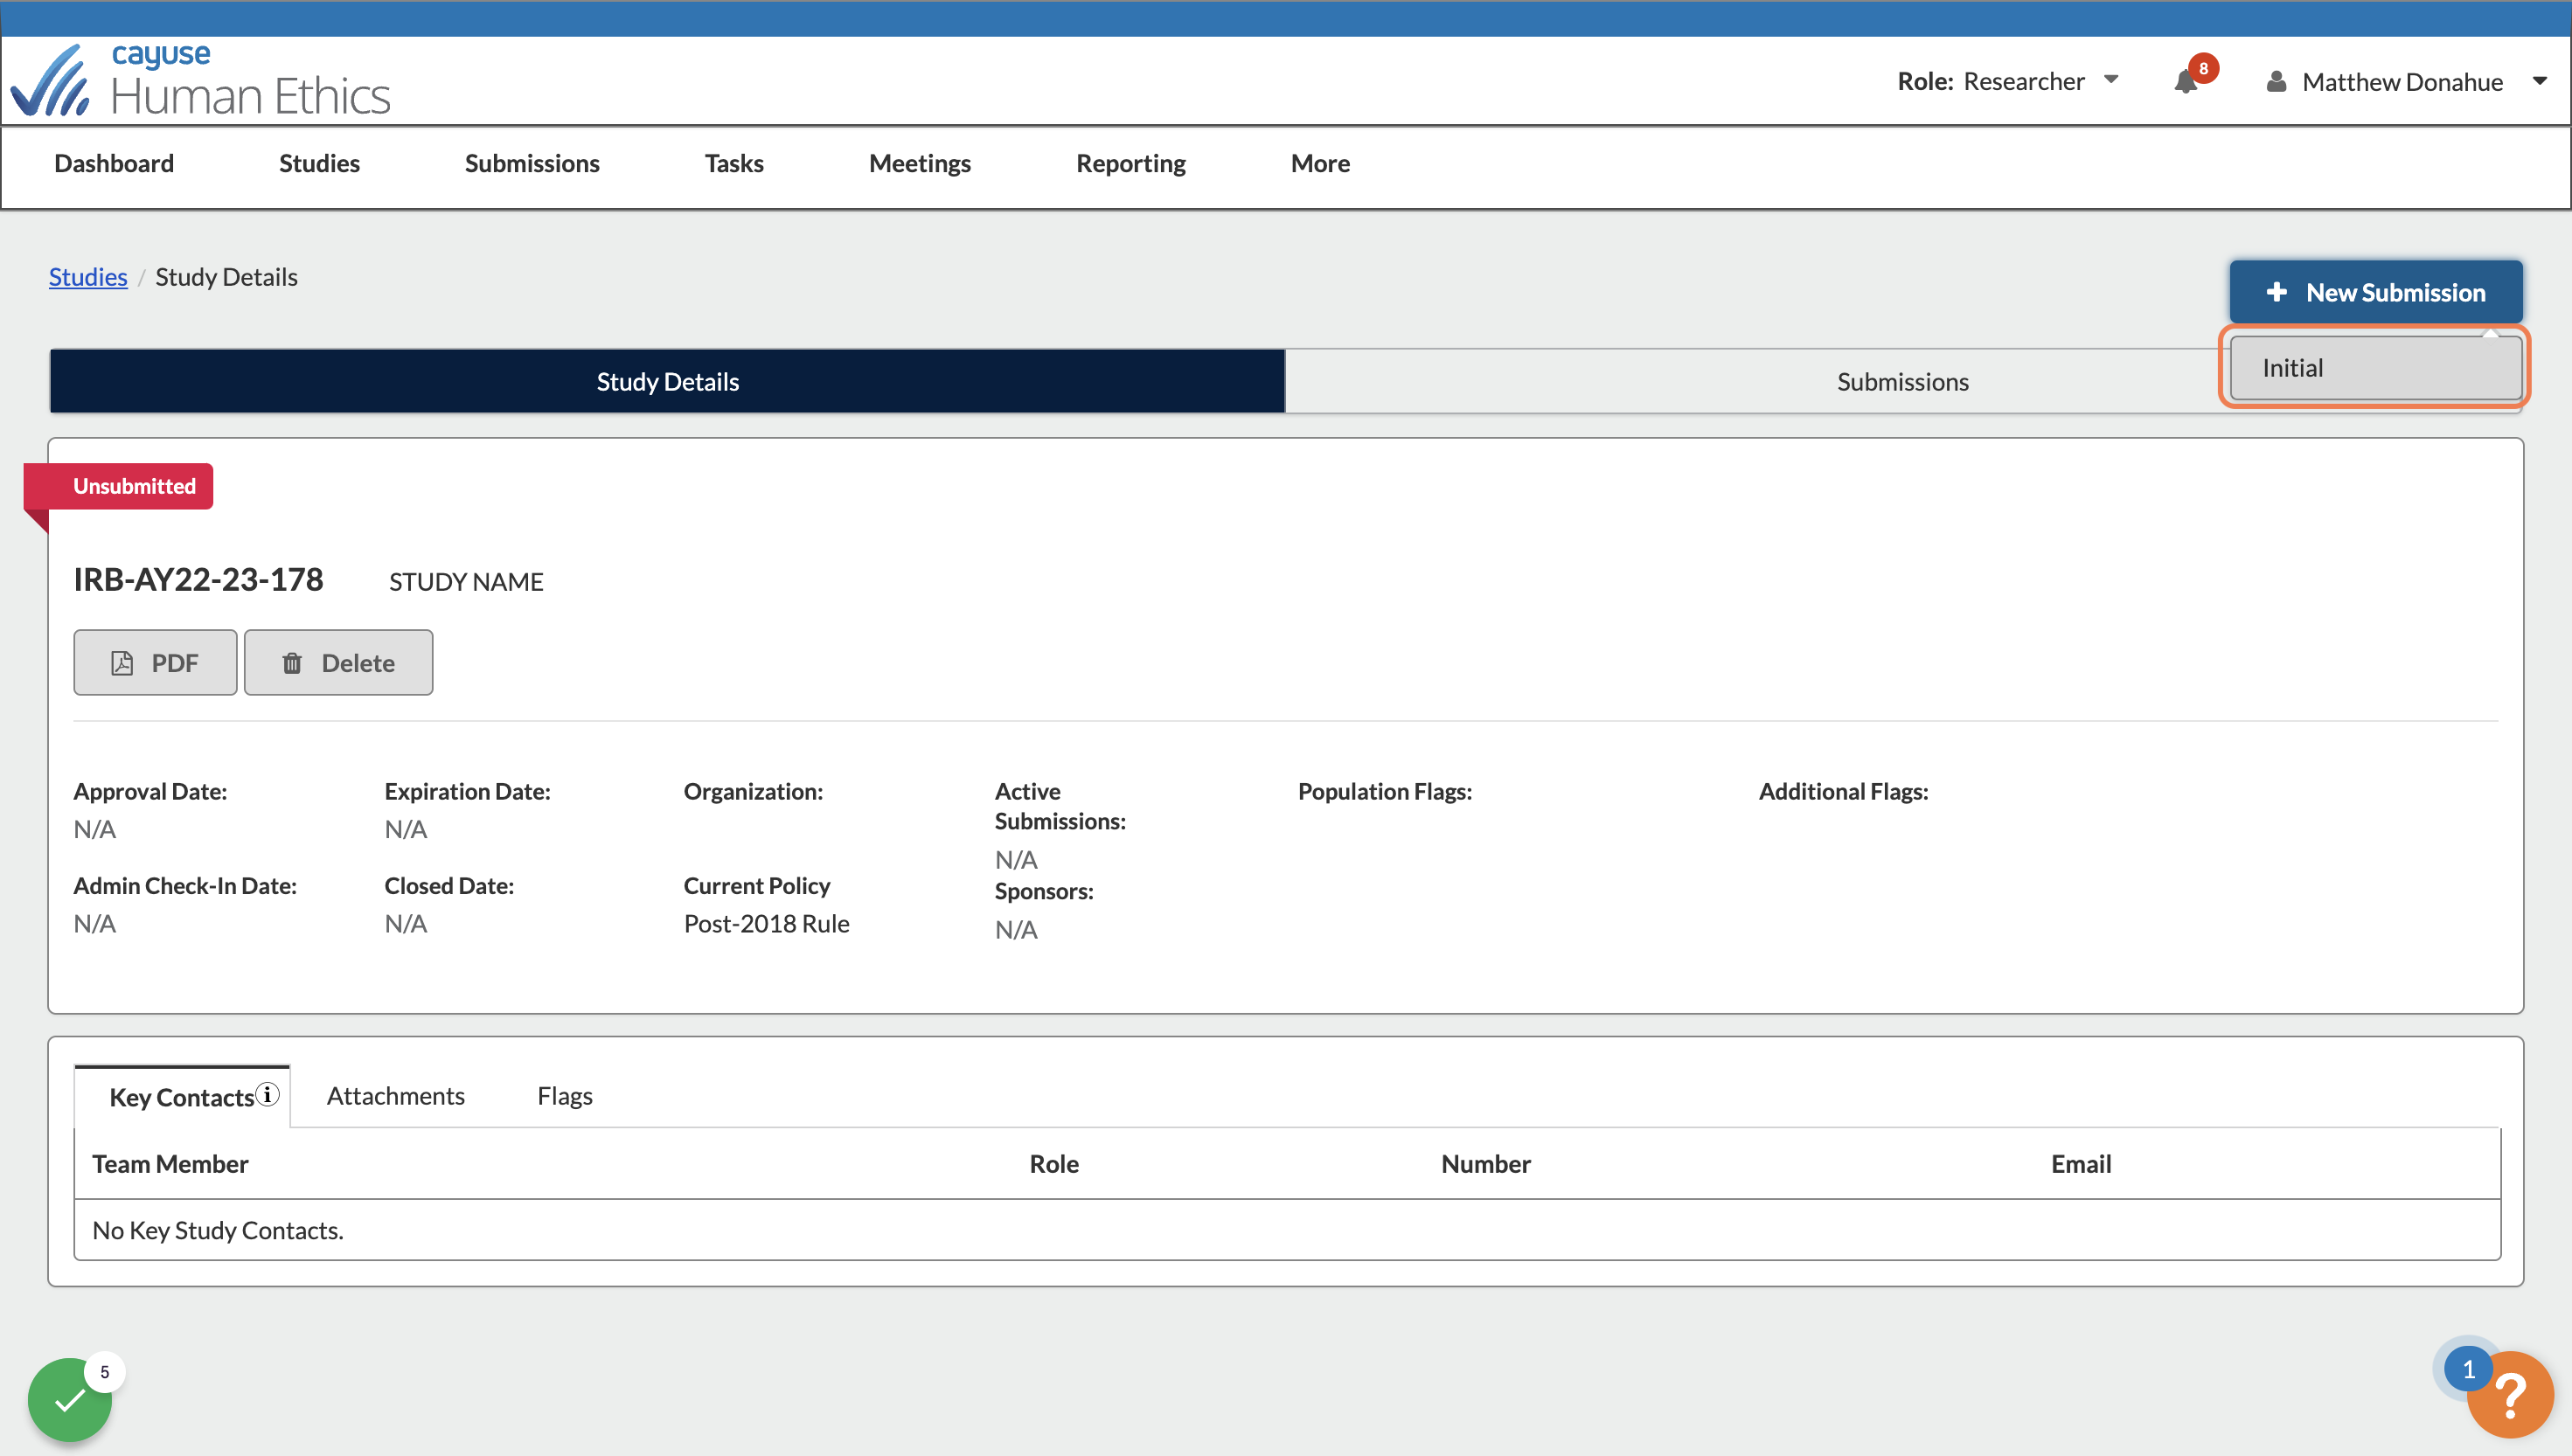Open the Matthew Donahue account dropdown arrow

(x=2540, y=81)
